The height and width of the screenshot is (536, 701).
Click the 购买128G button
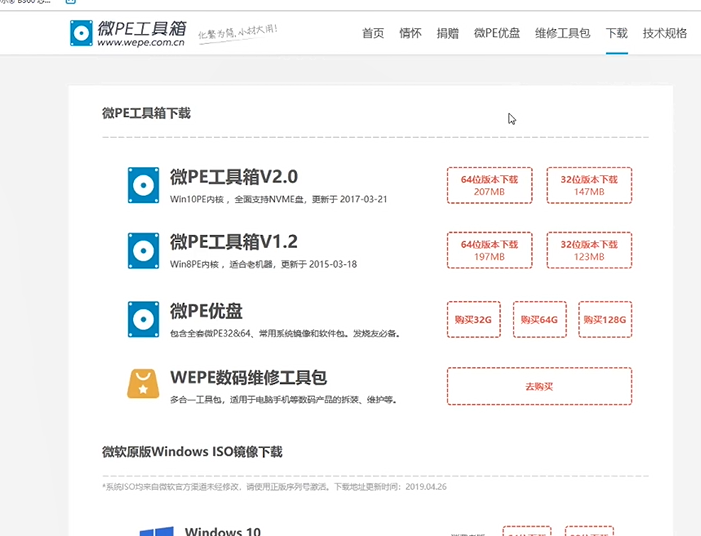605,319
